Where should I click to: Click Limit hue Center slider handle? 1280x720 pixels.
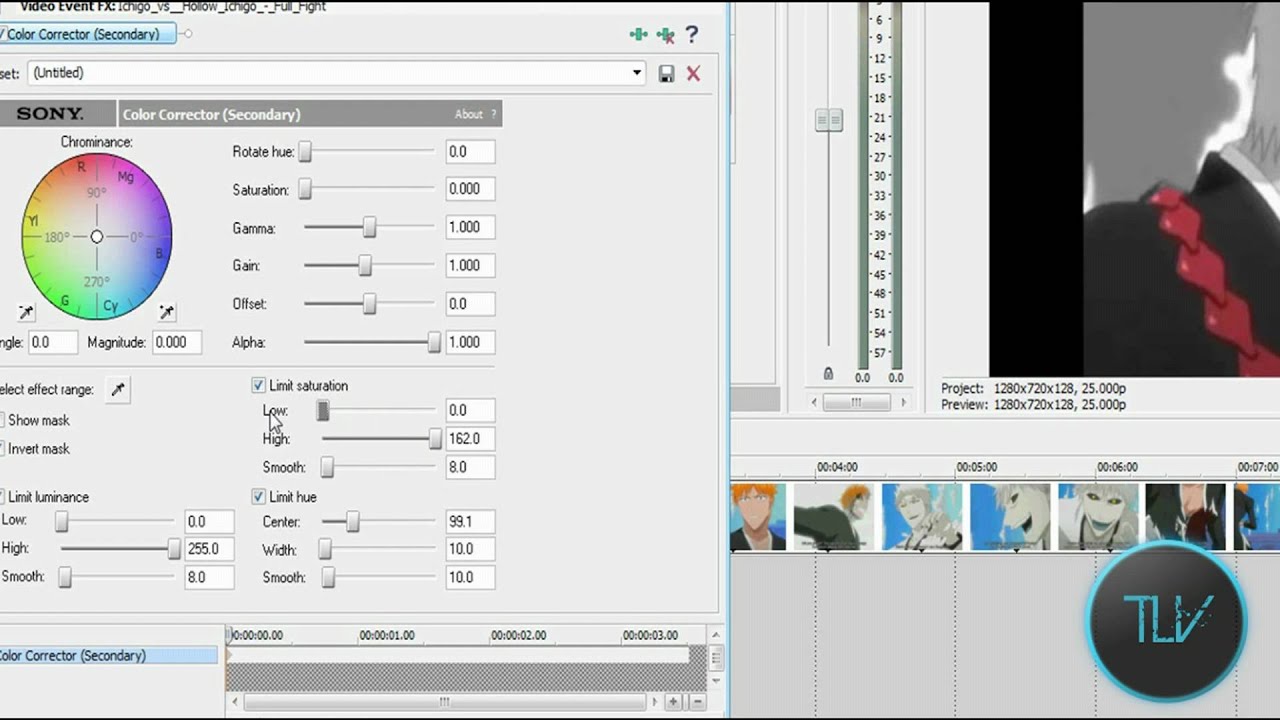353,521
